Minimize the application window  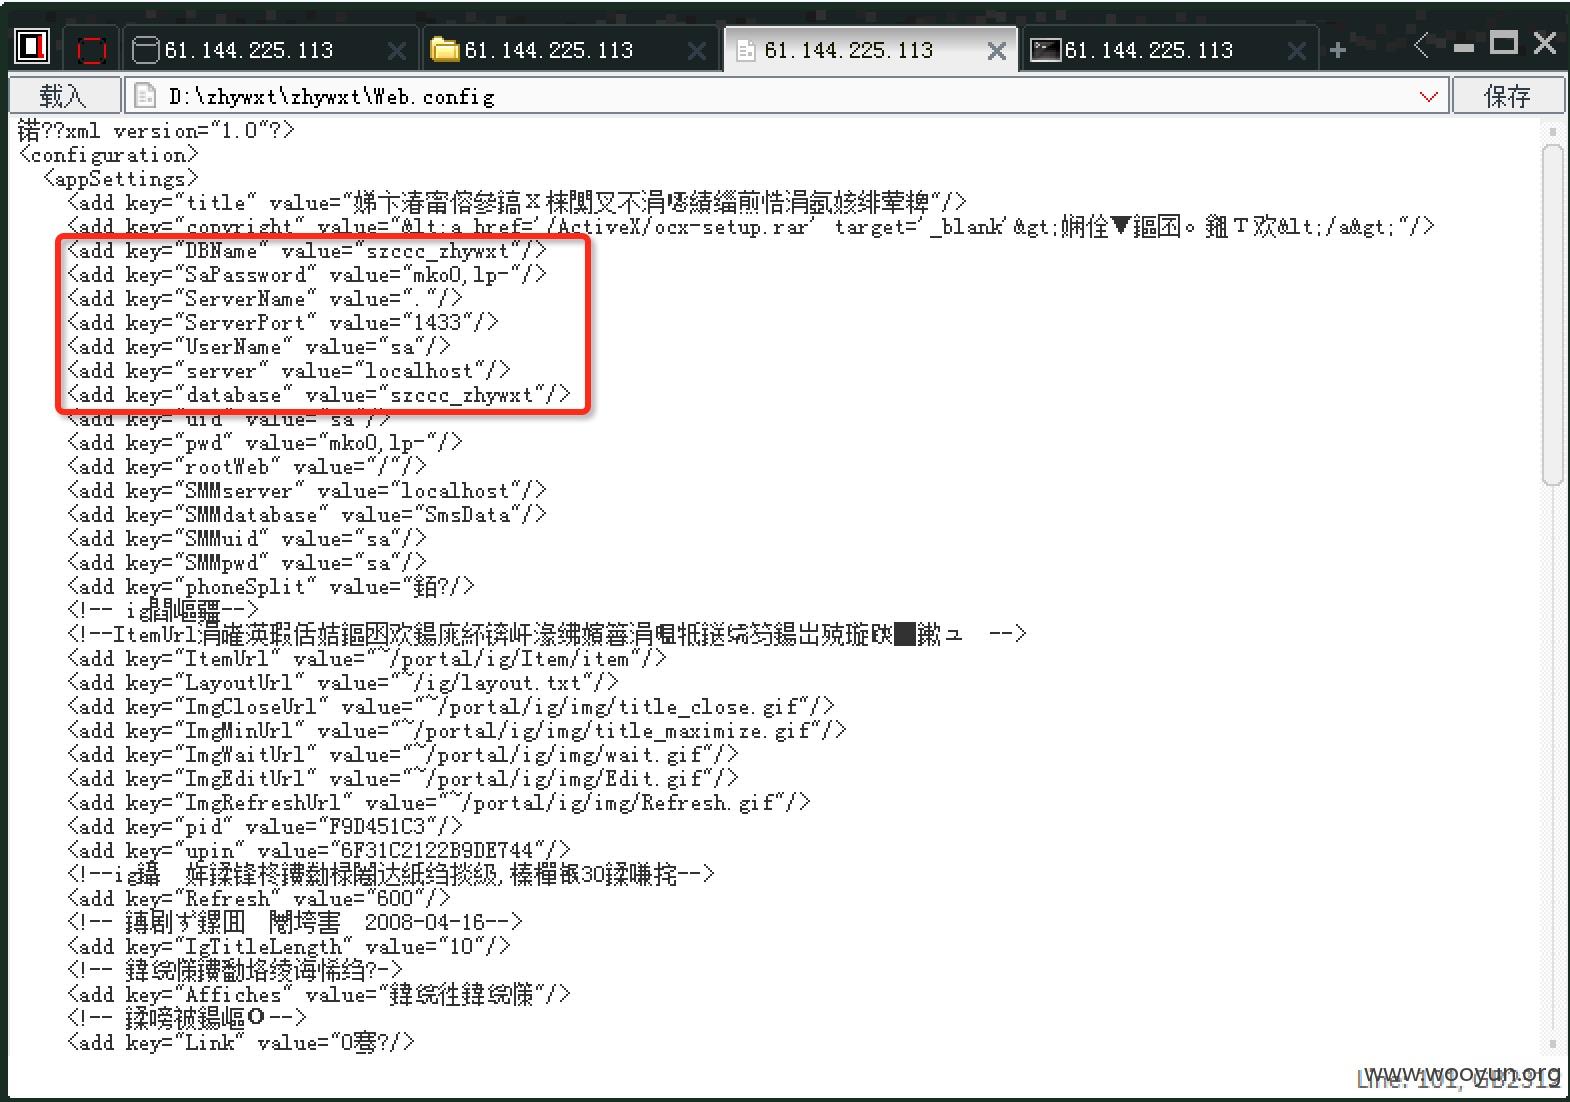(x=1463, y=47)
